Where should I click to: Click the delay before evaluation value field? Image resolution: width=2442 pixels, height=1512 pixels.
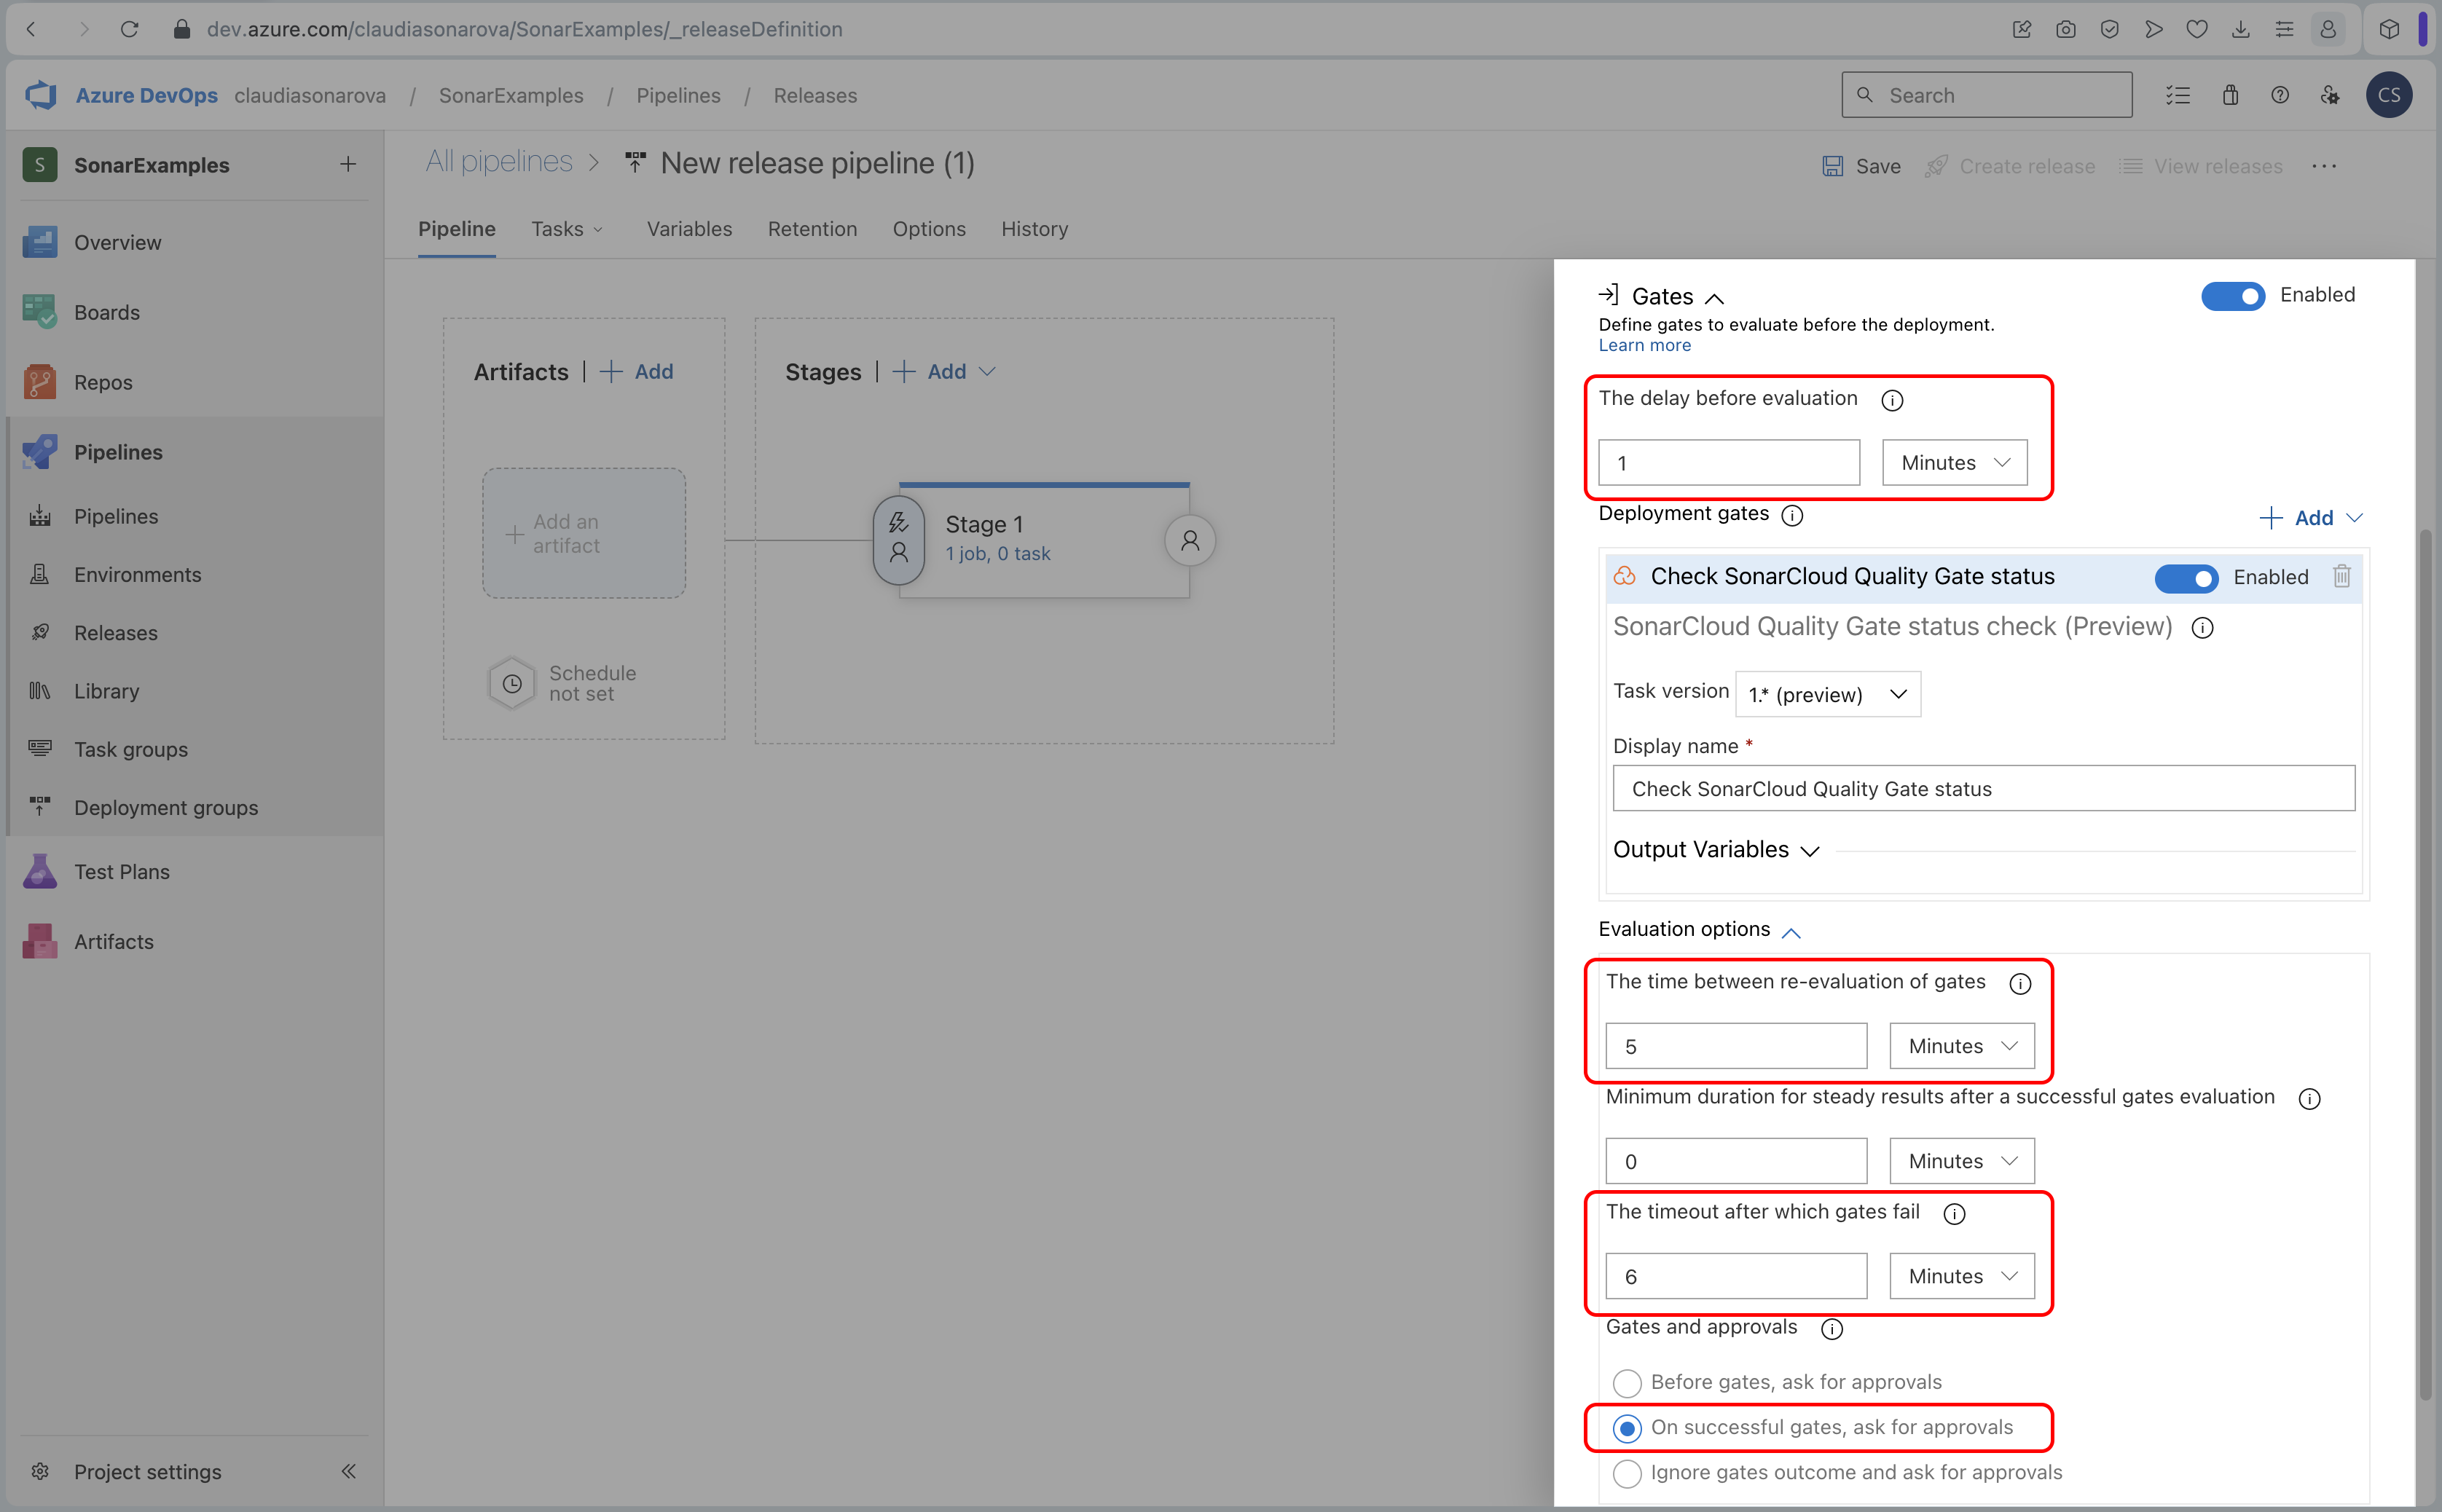point(1729,463)
